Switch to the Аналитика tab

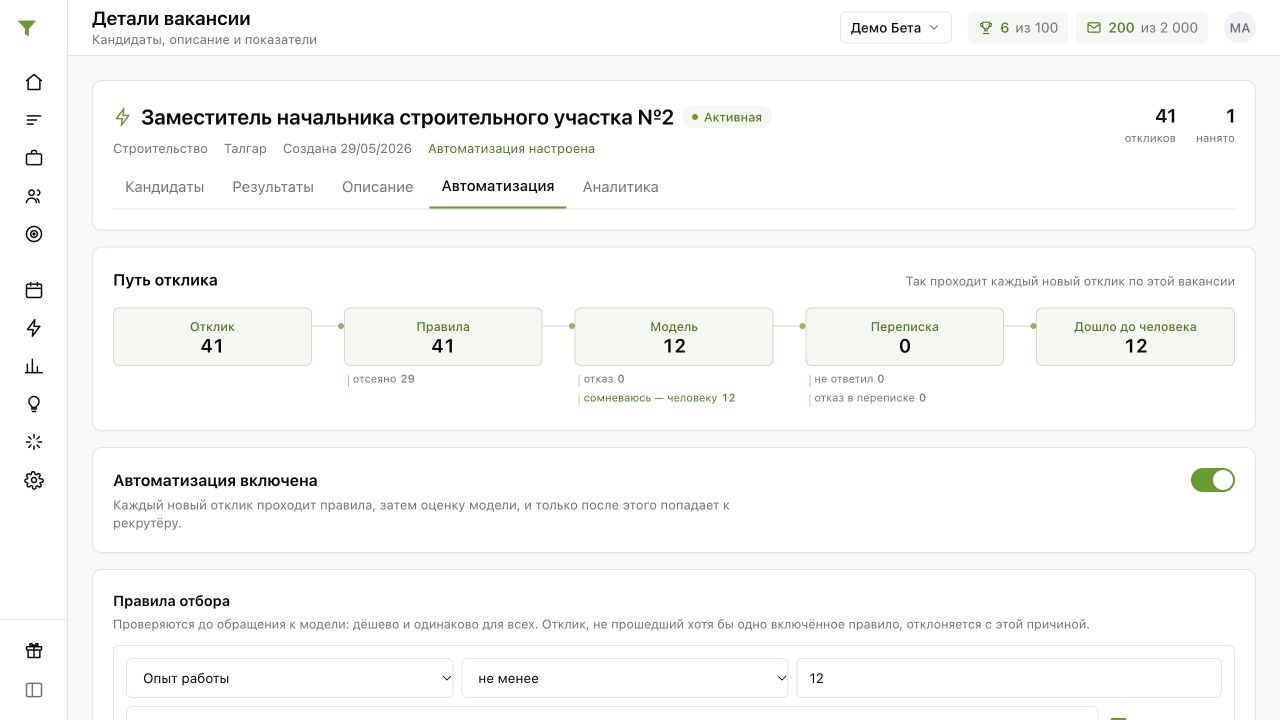click(x=620, y=187)
